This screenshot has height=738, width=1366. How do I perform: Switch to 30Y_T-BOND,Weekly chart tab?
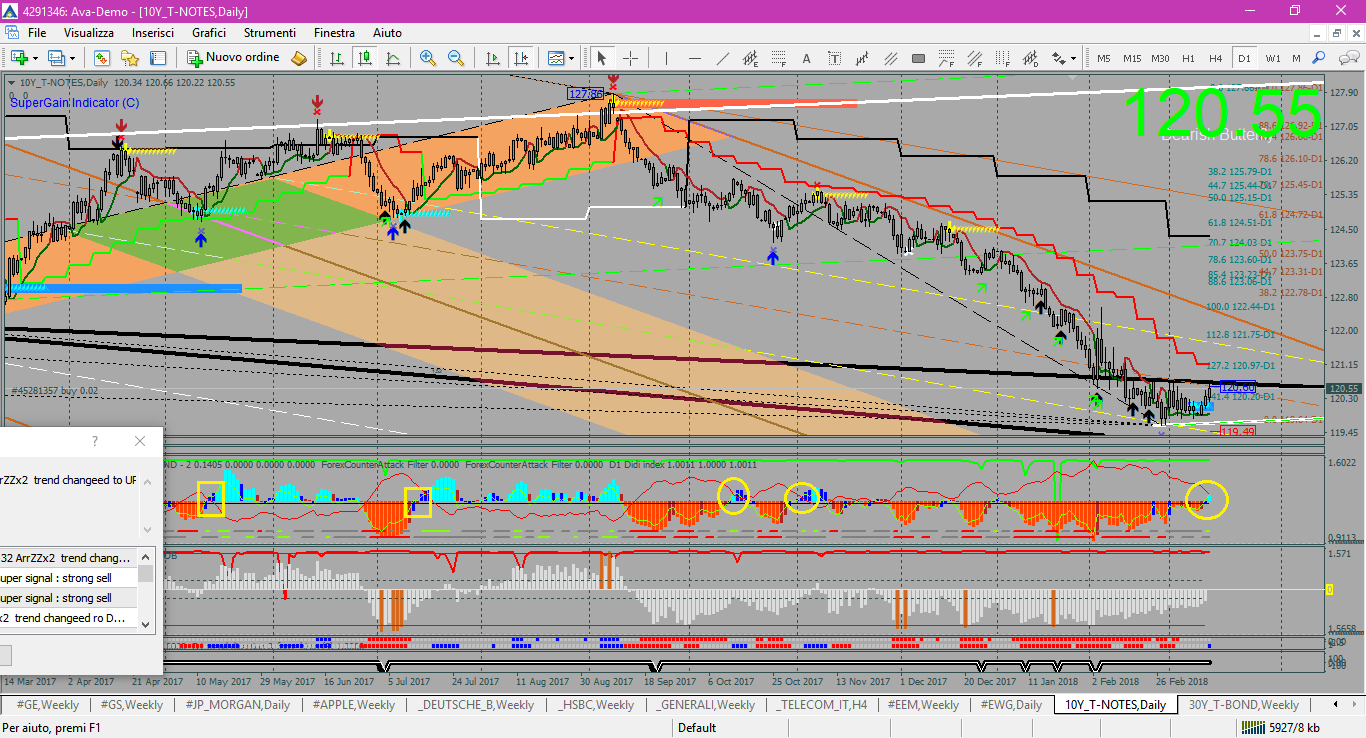pyautogui.click(x=1243, y=704)
